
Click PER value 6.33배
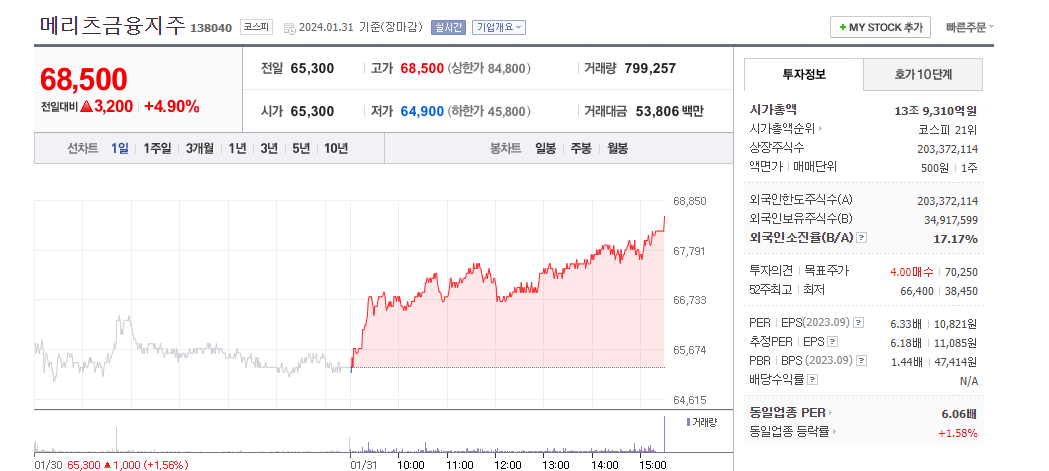(906, 324)
